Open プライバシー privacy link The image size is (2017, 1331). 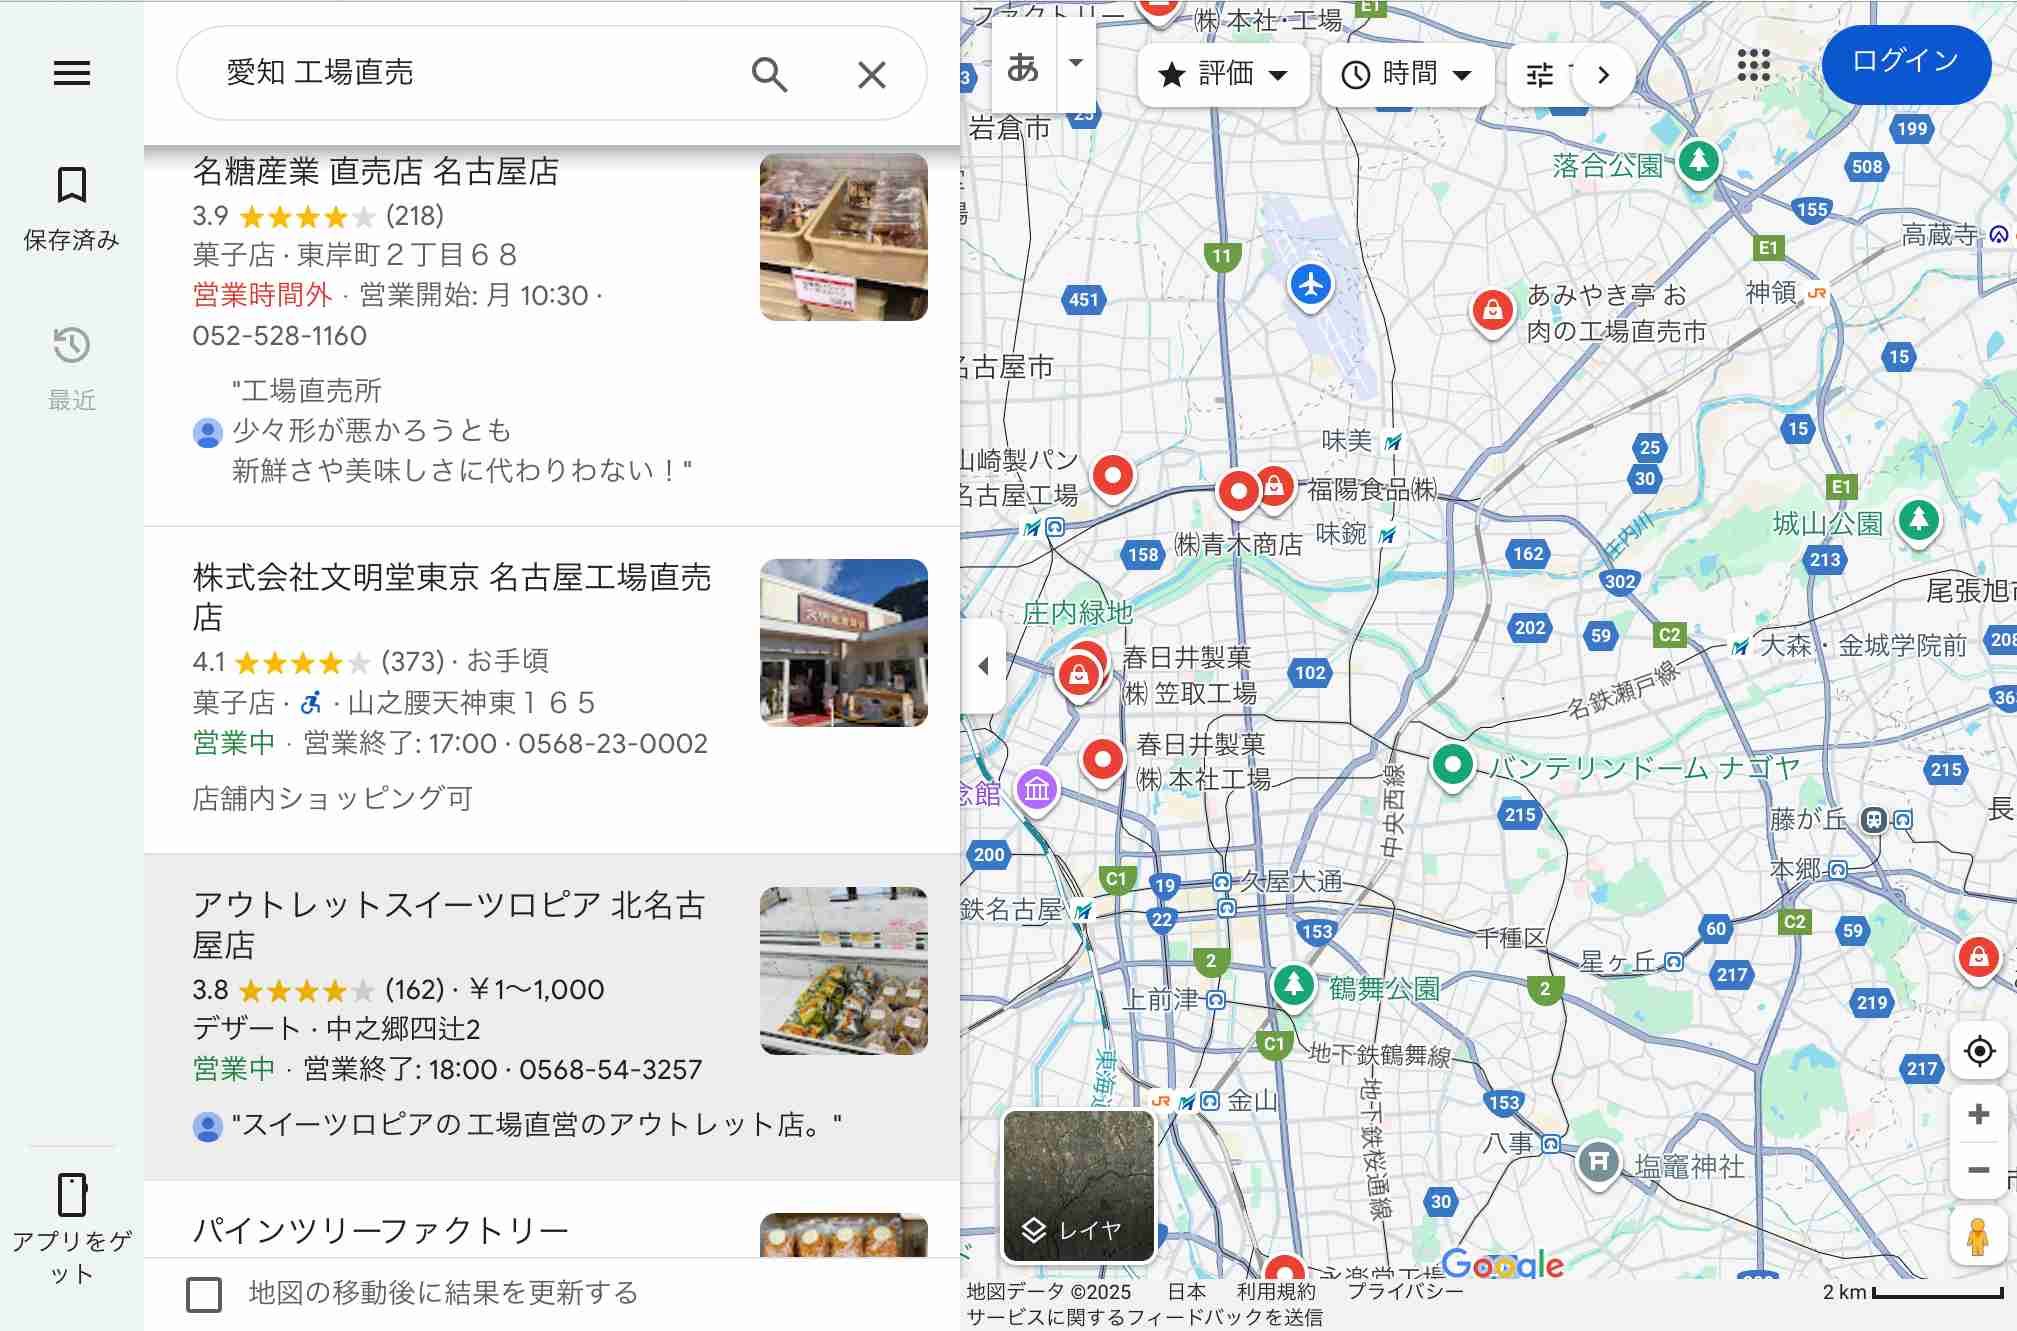pyautogui.click(x=1405, y=1291)
